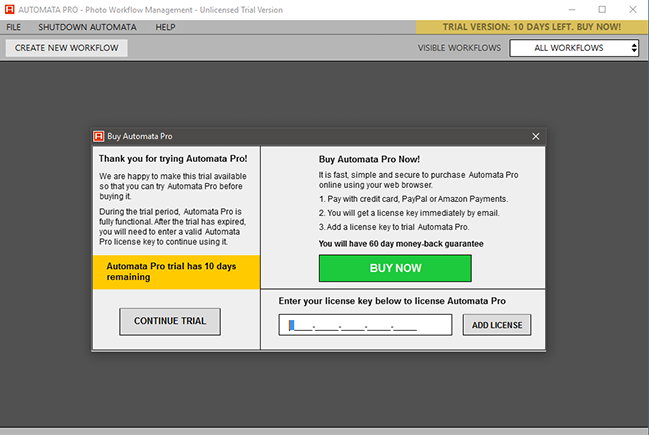Open the FILE menu

pyautogui.click(x=13, y=27)
